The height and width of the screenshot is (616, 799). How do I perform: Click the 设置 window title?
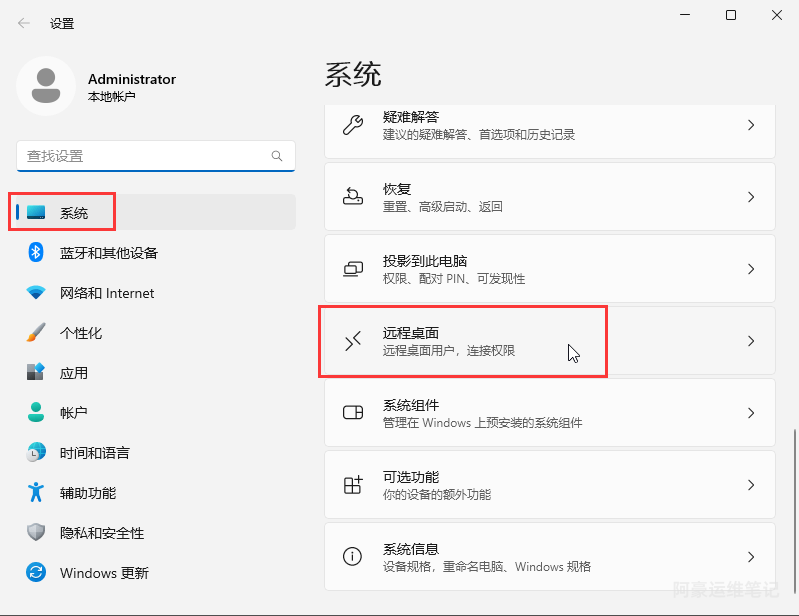(x=62, y=23)
